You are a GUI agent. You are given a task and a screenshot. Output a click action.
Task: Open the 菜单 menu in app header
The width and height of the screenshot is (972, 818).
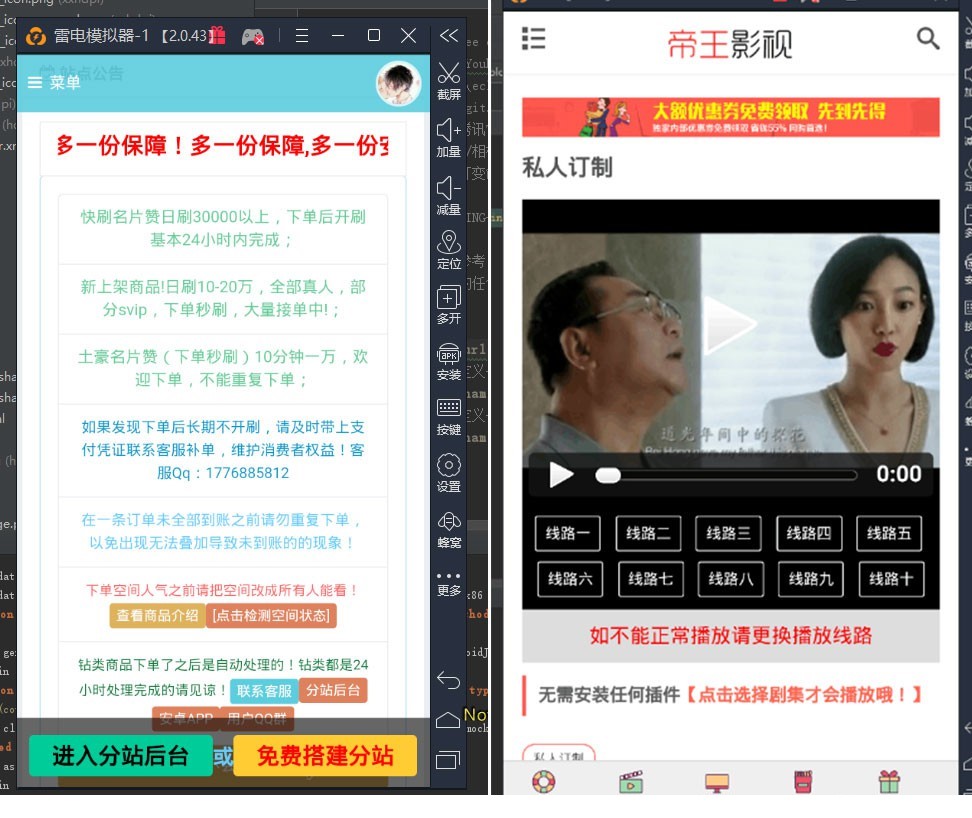[x=54, y=82]
